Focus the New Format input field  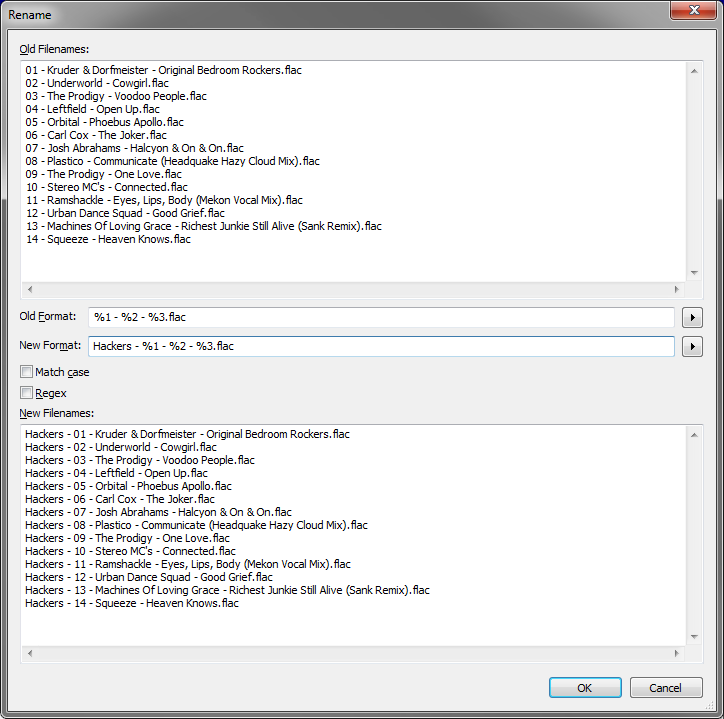(x=381, y=346)
